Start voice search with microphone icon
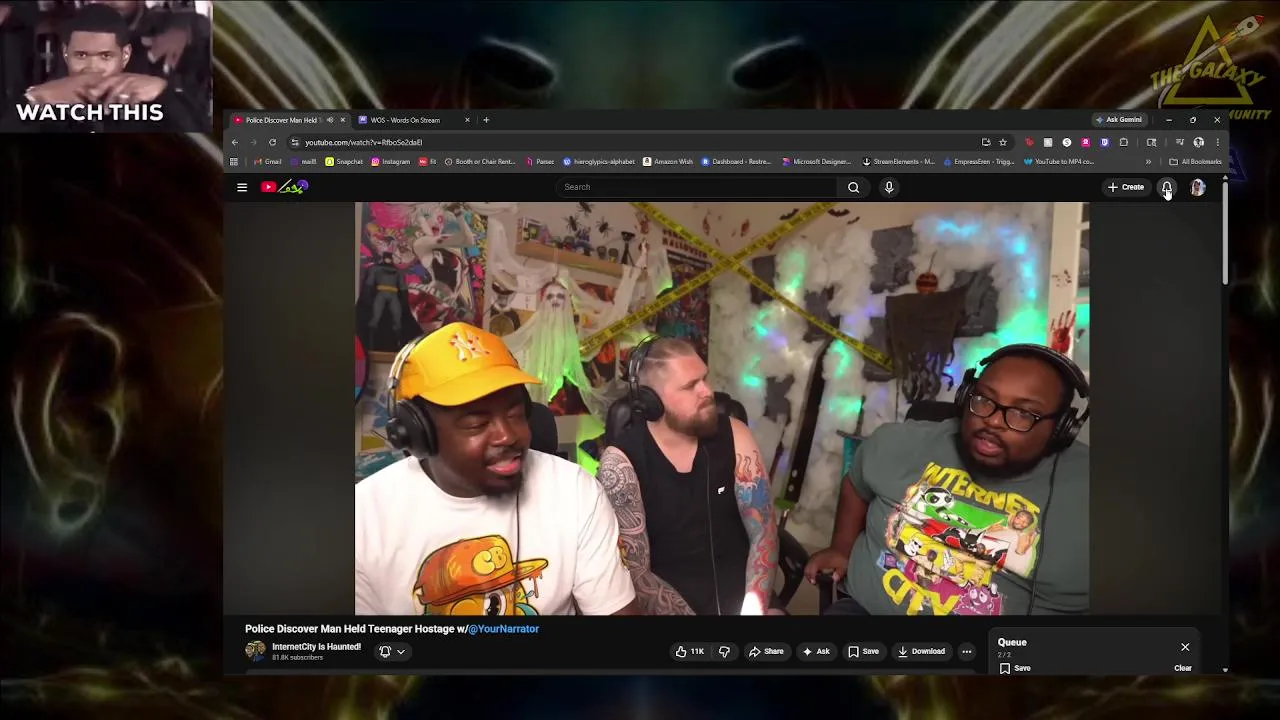Viewport: 1280px width, 720px height. [889, 187]
